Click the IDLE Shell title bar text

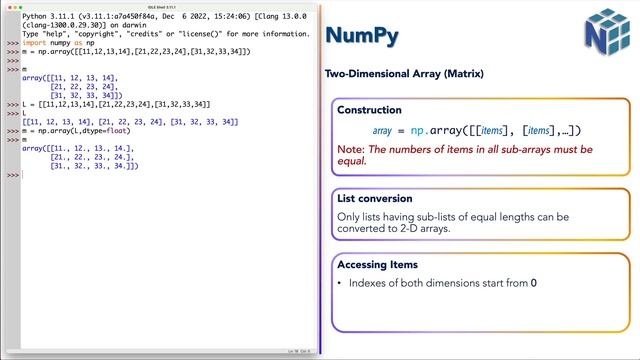coord(162,7)
